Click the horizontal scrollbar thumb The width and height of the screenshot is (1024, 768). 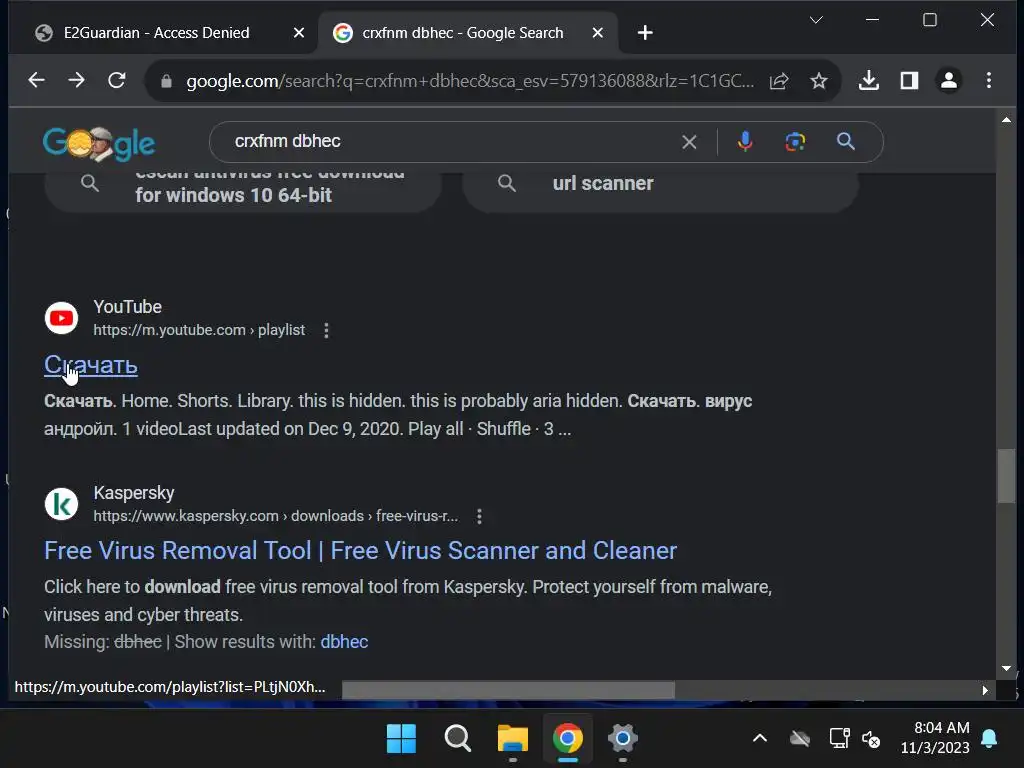click(508, 690)
